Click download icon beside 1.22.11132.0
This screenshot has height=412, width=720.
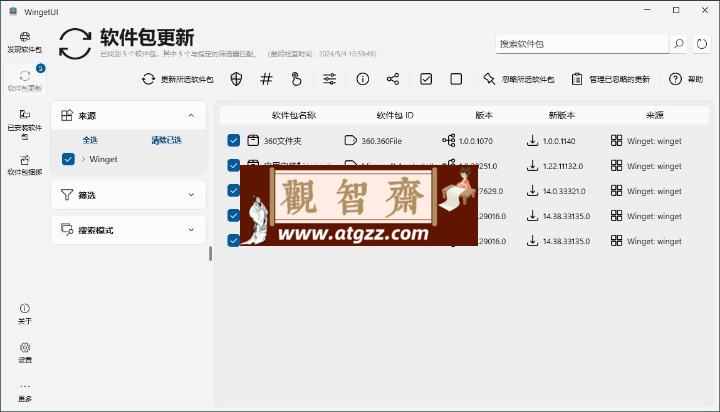pyautogui.click(x=532, y=165)
